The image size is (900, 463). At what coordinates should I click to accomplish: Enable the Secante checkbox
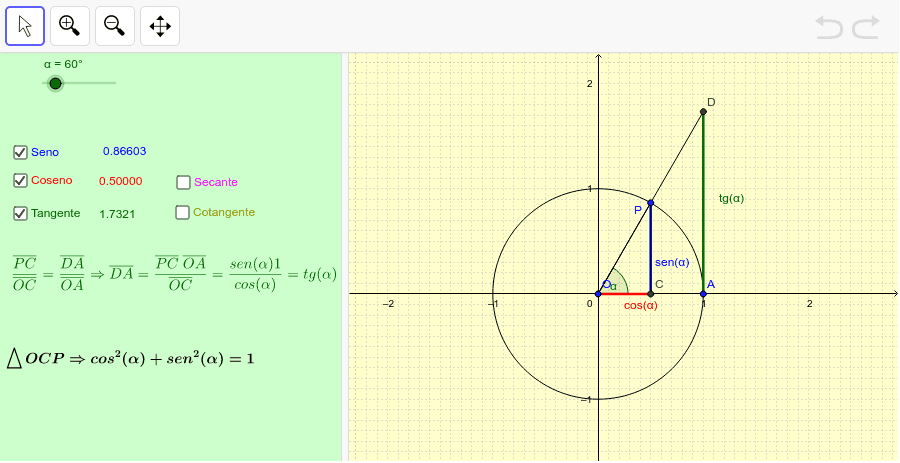(x=183, y=182)
